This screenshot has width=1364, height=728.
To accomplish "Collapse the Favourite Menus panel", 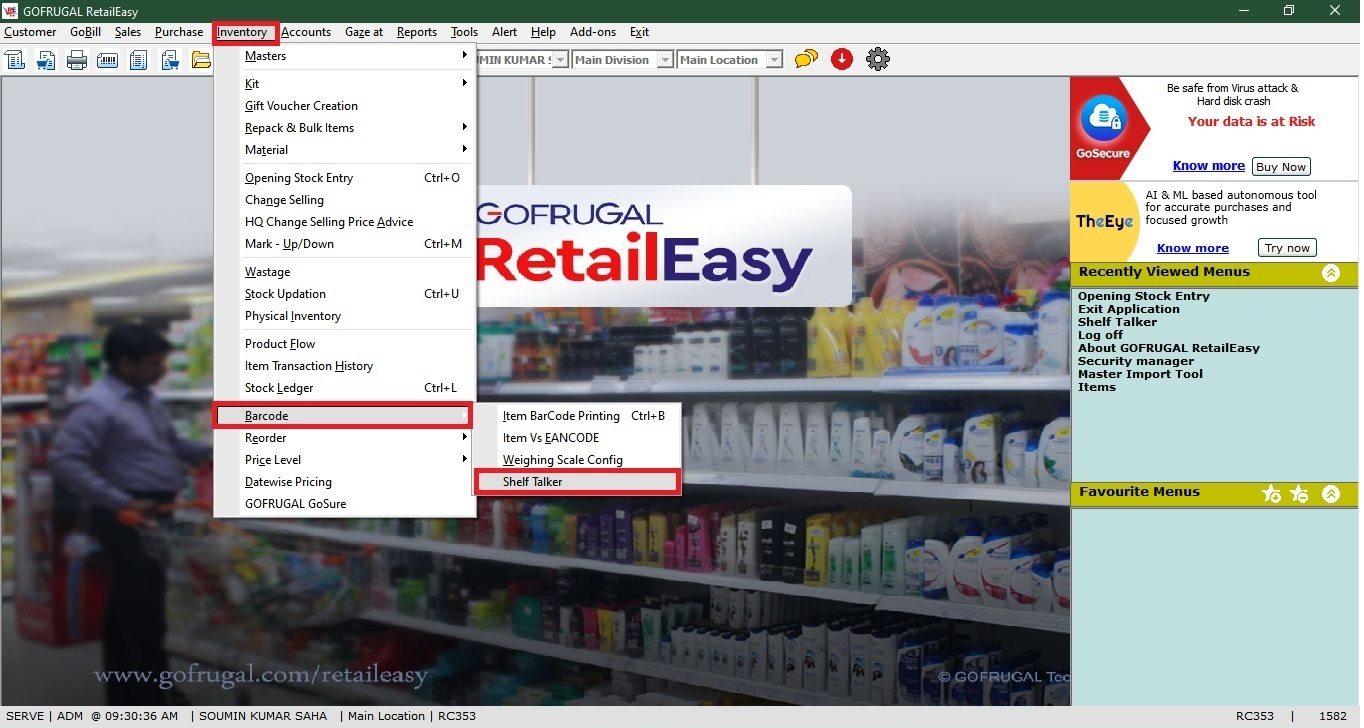I will click(1331, 493).
